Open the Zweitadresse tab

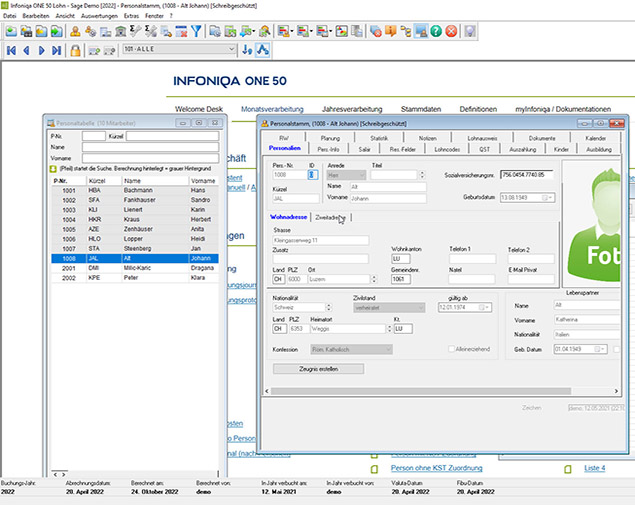[x=330, y=217]
